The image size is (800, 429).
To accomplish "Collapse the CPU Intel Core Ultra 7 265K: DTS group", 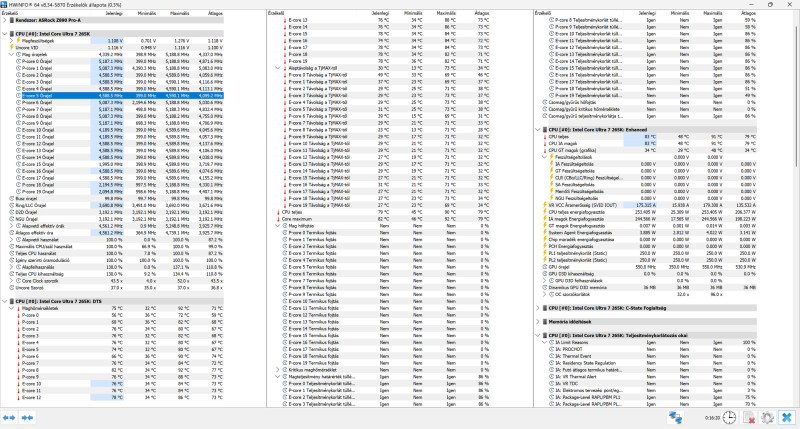I will pos(5,301).
